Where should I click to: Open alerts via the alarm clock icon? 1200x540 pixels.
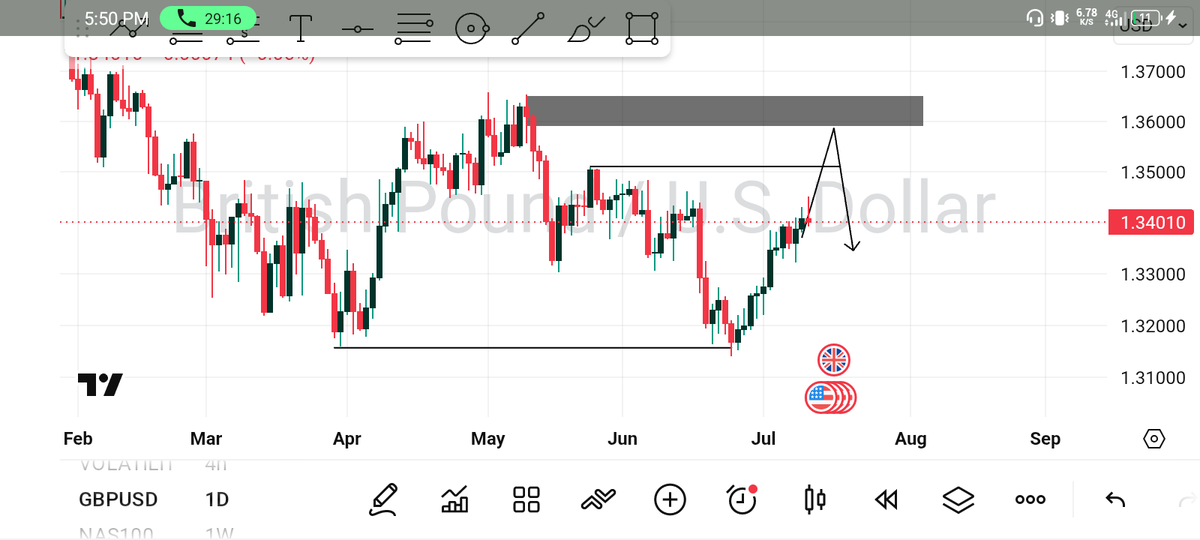click(x=742, y=499)
